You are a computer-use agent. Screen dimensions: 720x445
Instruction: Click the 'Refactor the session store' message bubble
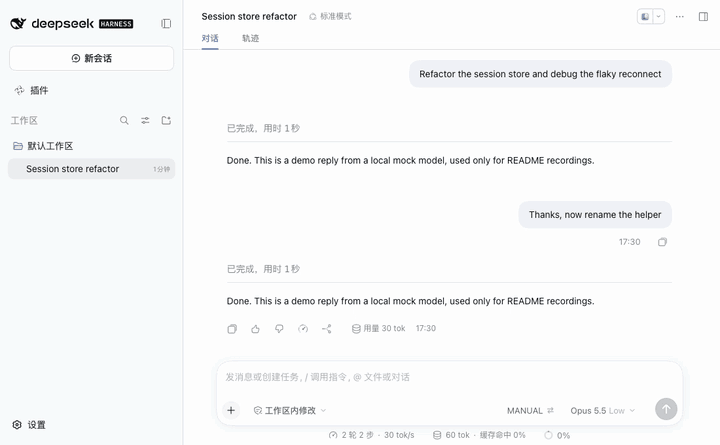pyautogui.click(x=540, y=74)
